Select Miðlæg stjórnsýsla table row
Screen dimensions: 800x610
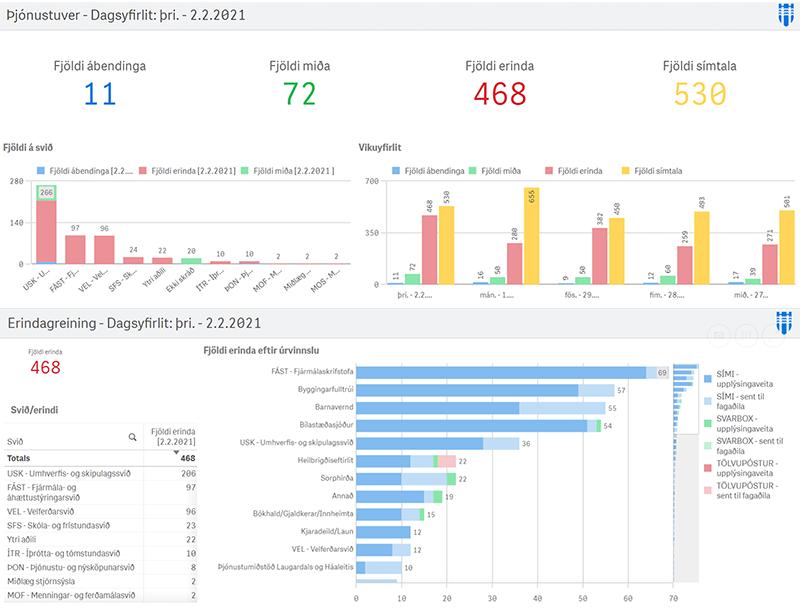pyautogui.click(x=101, y=581)
